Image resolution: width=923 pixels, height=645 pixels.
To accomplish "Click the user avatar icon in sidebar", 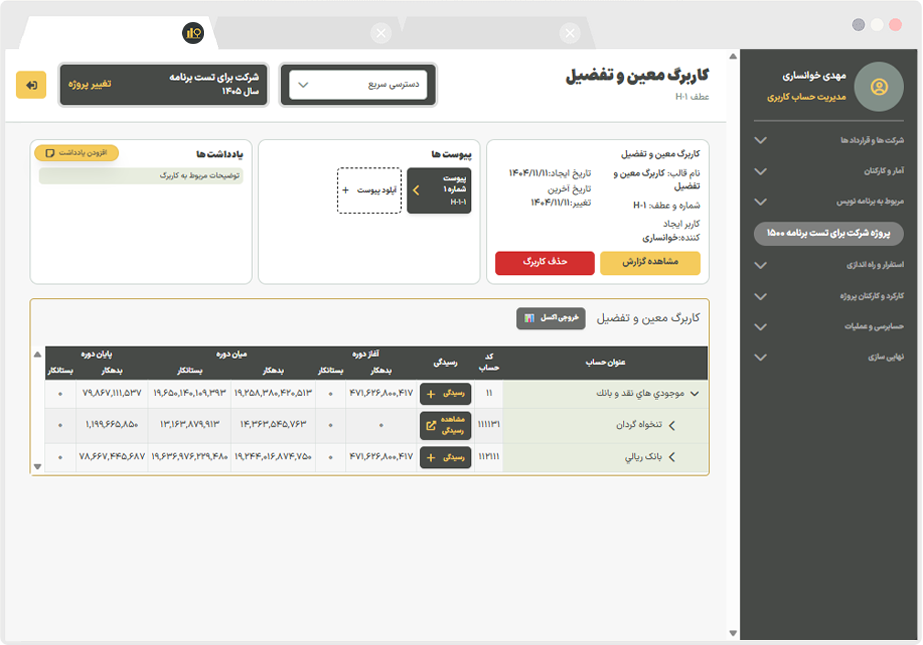I will click(879, 87).
